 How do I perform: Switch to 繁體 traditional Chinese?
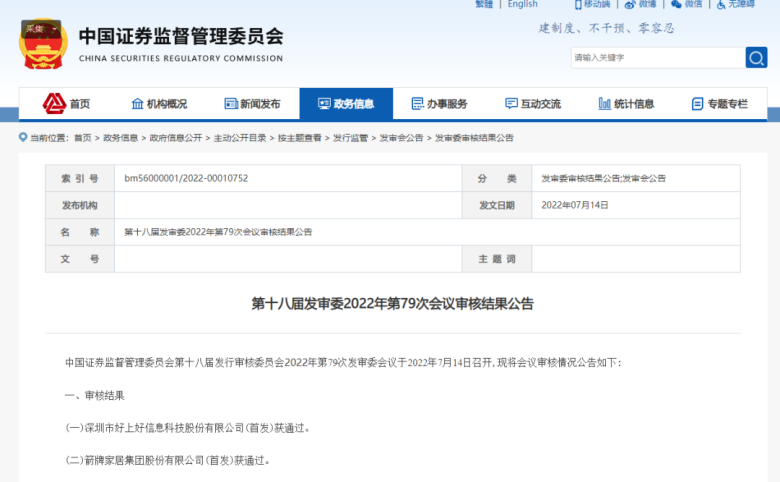[x=484, y=4]
